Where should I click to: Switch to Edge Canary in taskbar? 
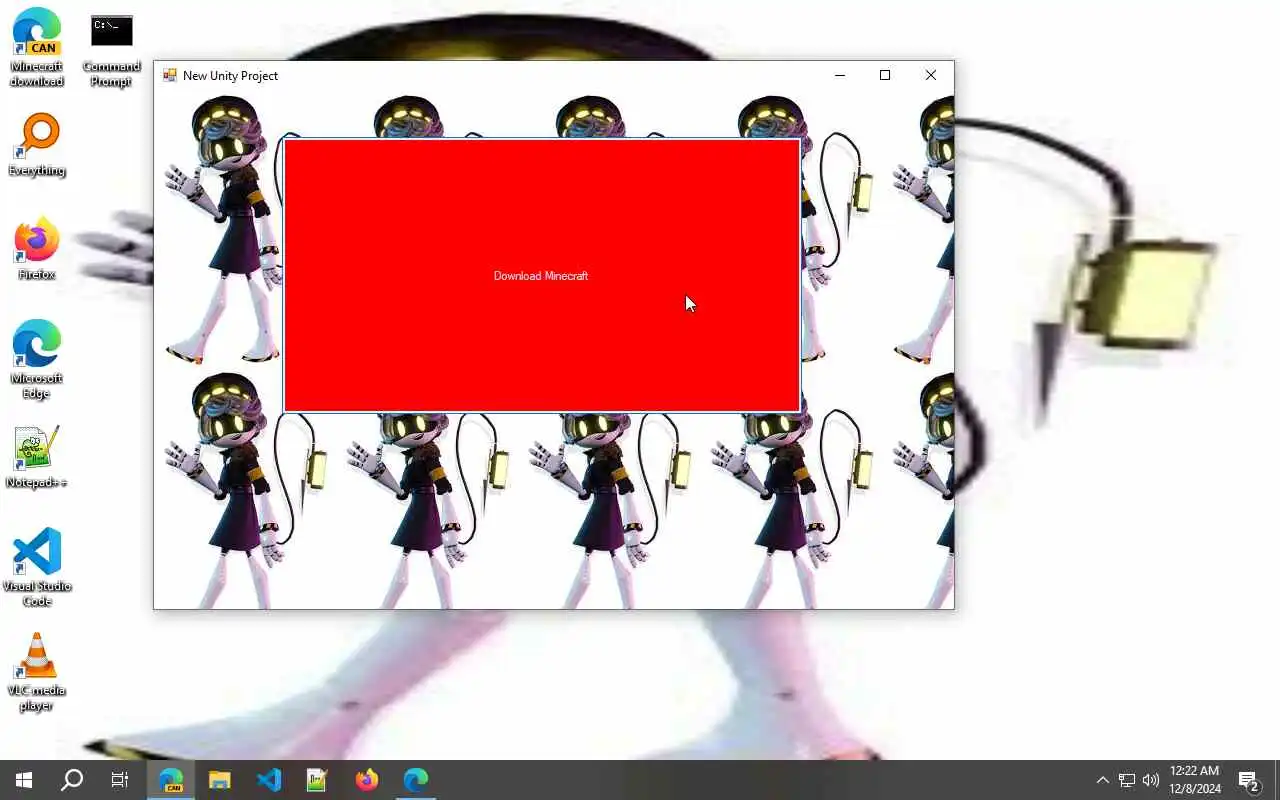pos(171,780)
